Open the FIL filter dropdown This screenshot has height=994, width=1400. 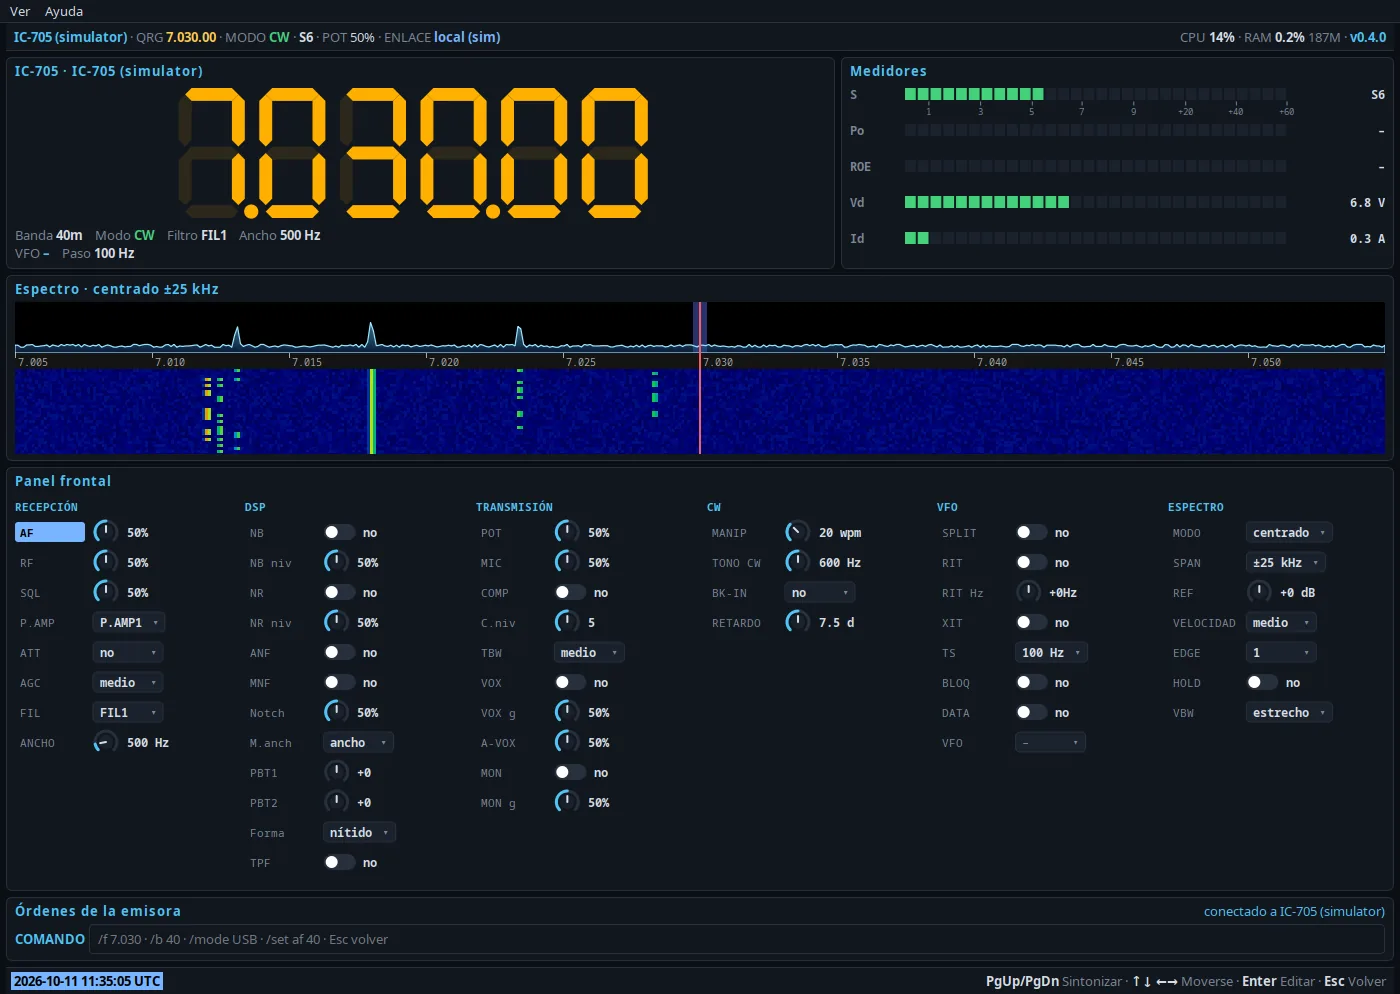coord(128,713)
